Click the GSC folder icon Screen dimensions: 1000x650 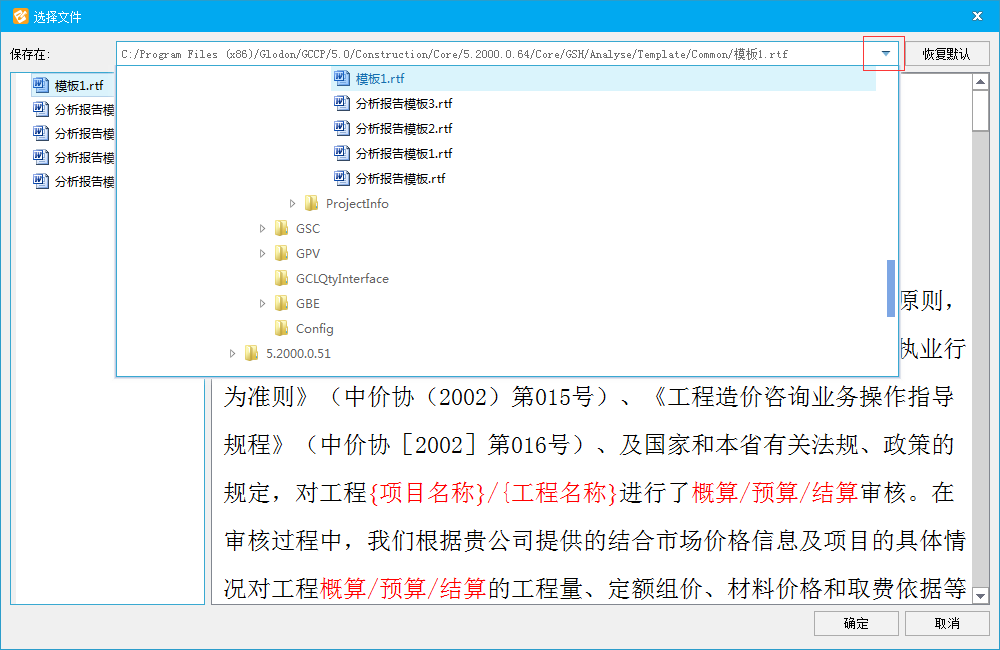(x=282, y=229)
